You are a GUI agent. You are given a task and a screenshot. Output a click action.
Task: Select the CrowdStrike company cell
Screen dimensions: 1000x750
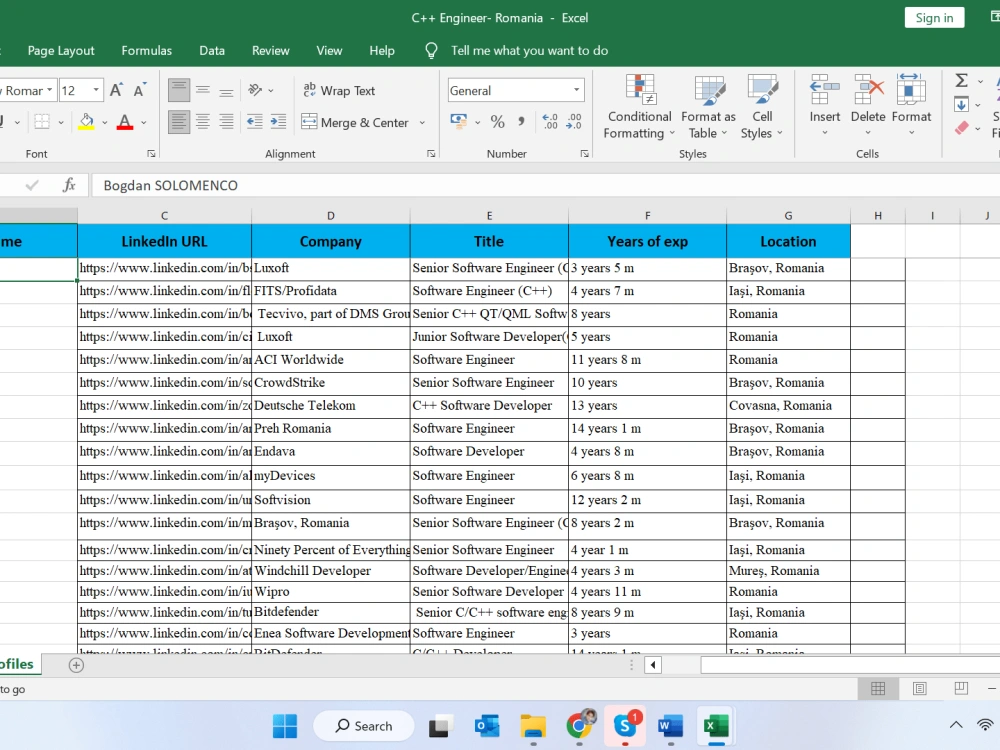coord(330,383)
